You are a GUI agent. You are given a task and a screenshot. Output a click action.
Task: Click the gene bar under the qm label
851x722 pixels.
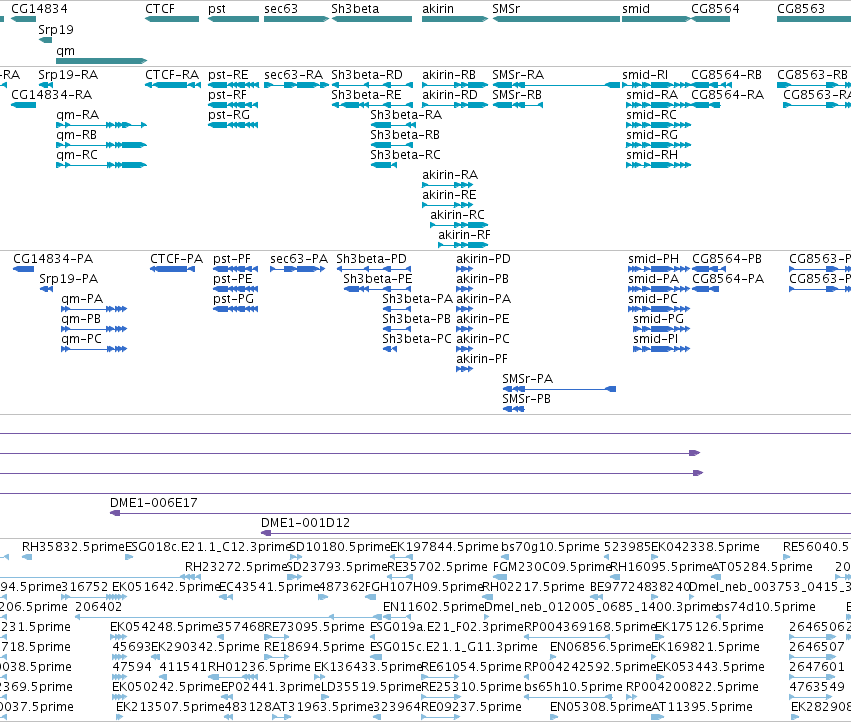[x=101, y=61]
